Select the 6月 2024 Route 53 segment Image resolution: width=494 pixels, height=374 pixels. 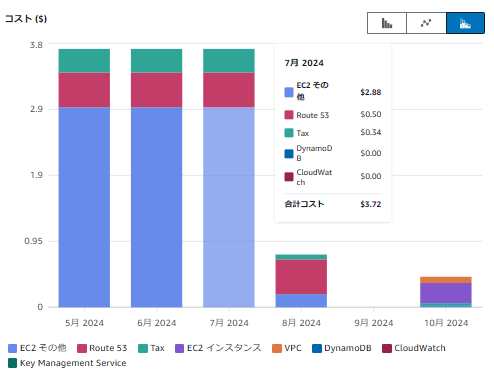tap(157, 90)
